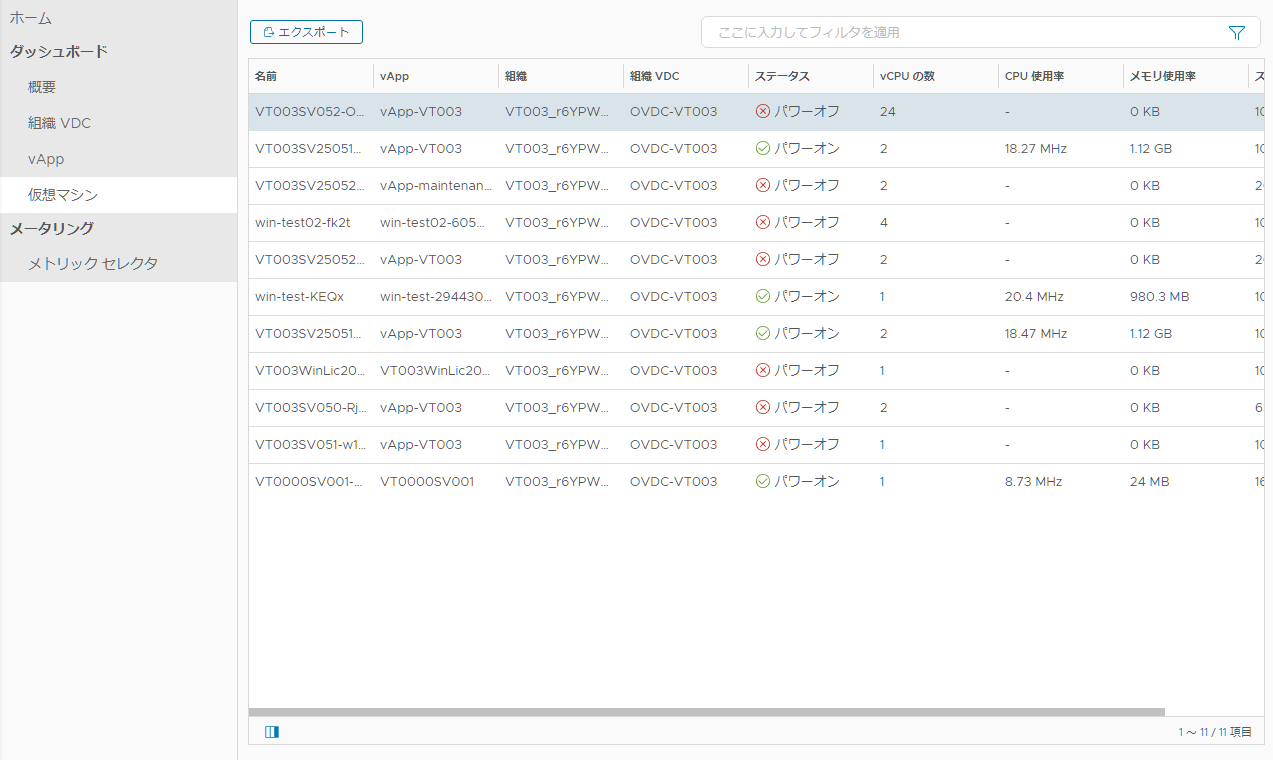Click the vApp-maintenan... vApp cell
Screen dimensions: 1273x760
pyautogui.click(x=436, y=186)
